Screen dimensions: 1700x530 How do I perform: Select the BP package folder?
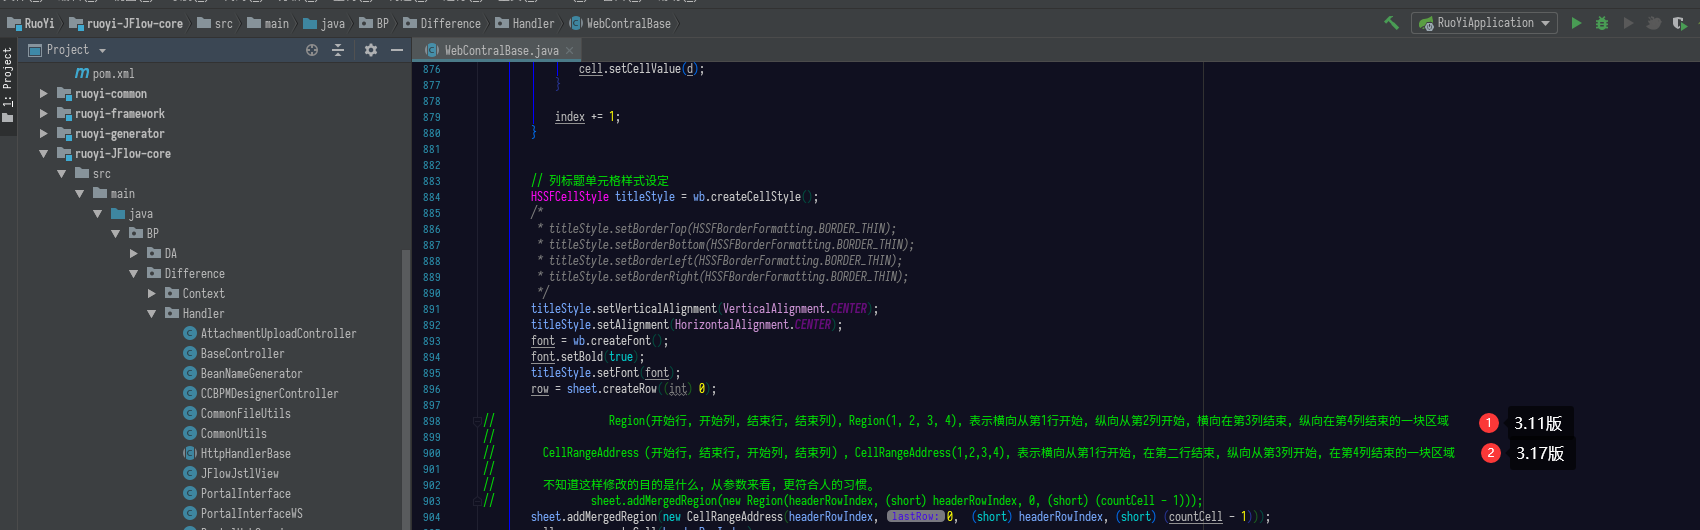pos(144,234)
